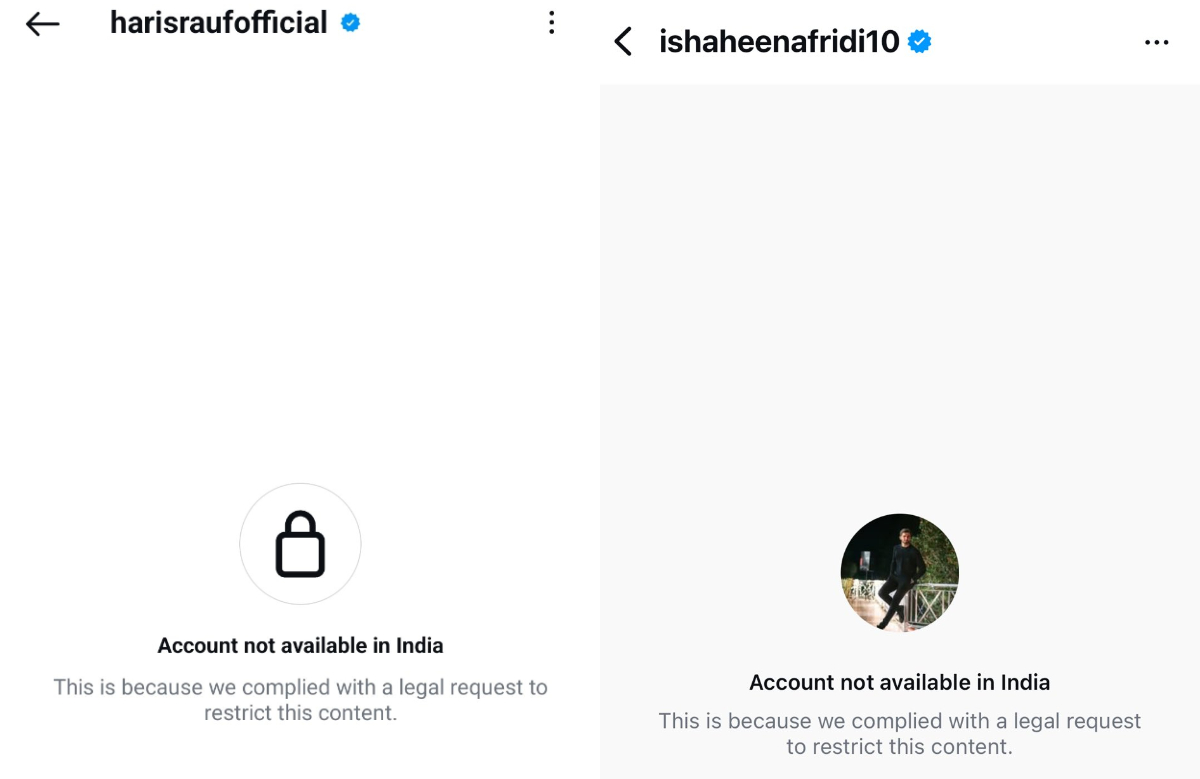Open the three-dot options menu on harisraufofficial's profile

[550, 23]
